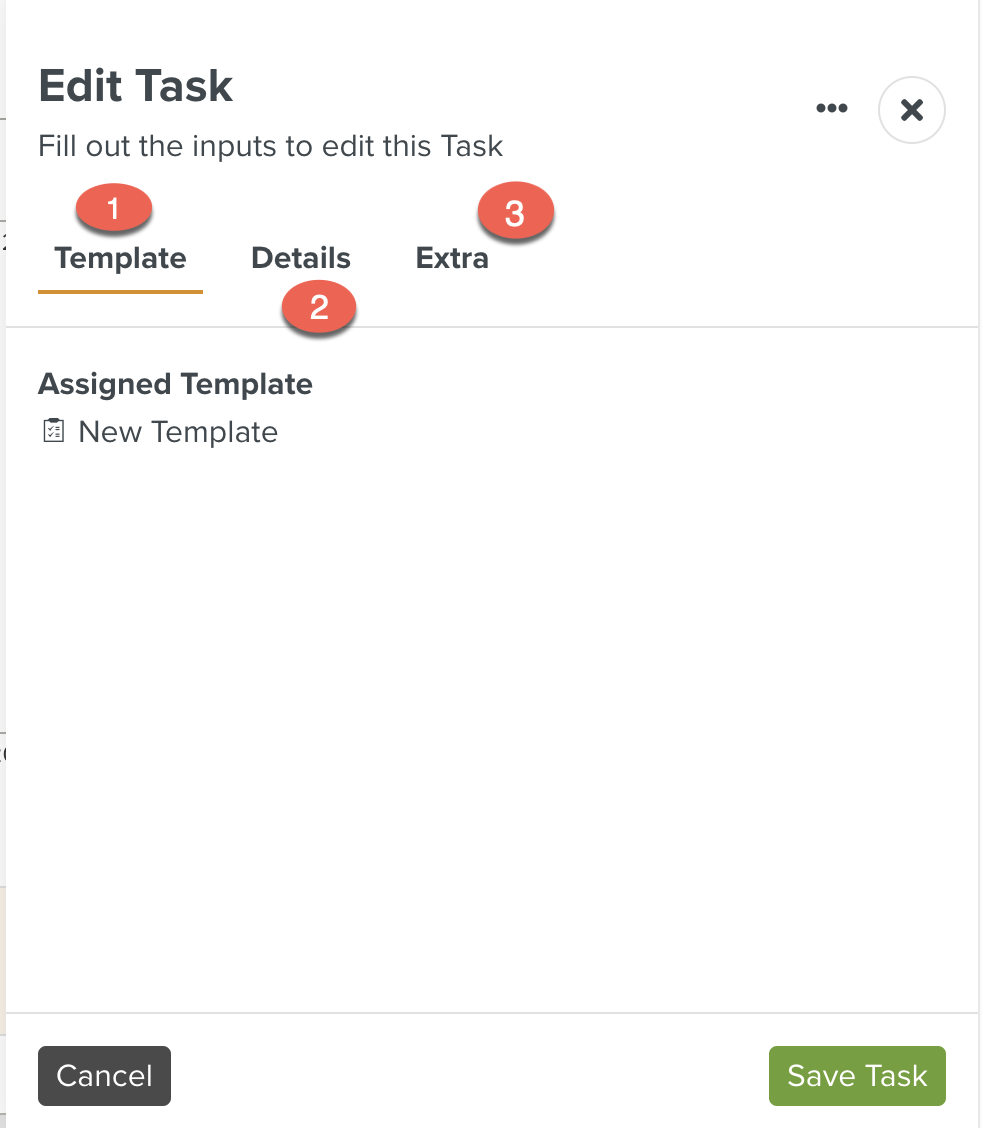Click the 'Fill out the inputs' subtitle
Image resolution: width=982 pixels, height=1128 pixels.
click(x=270, y=146)
